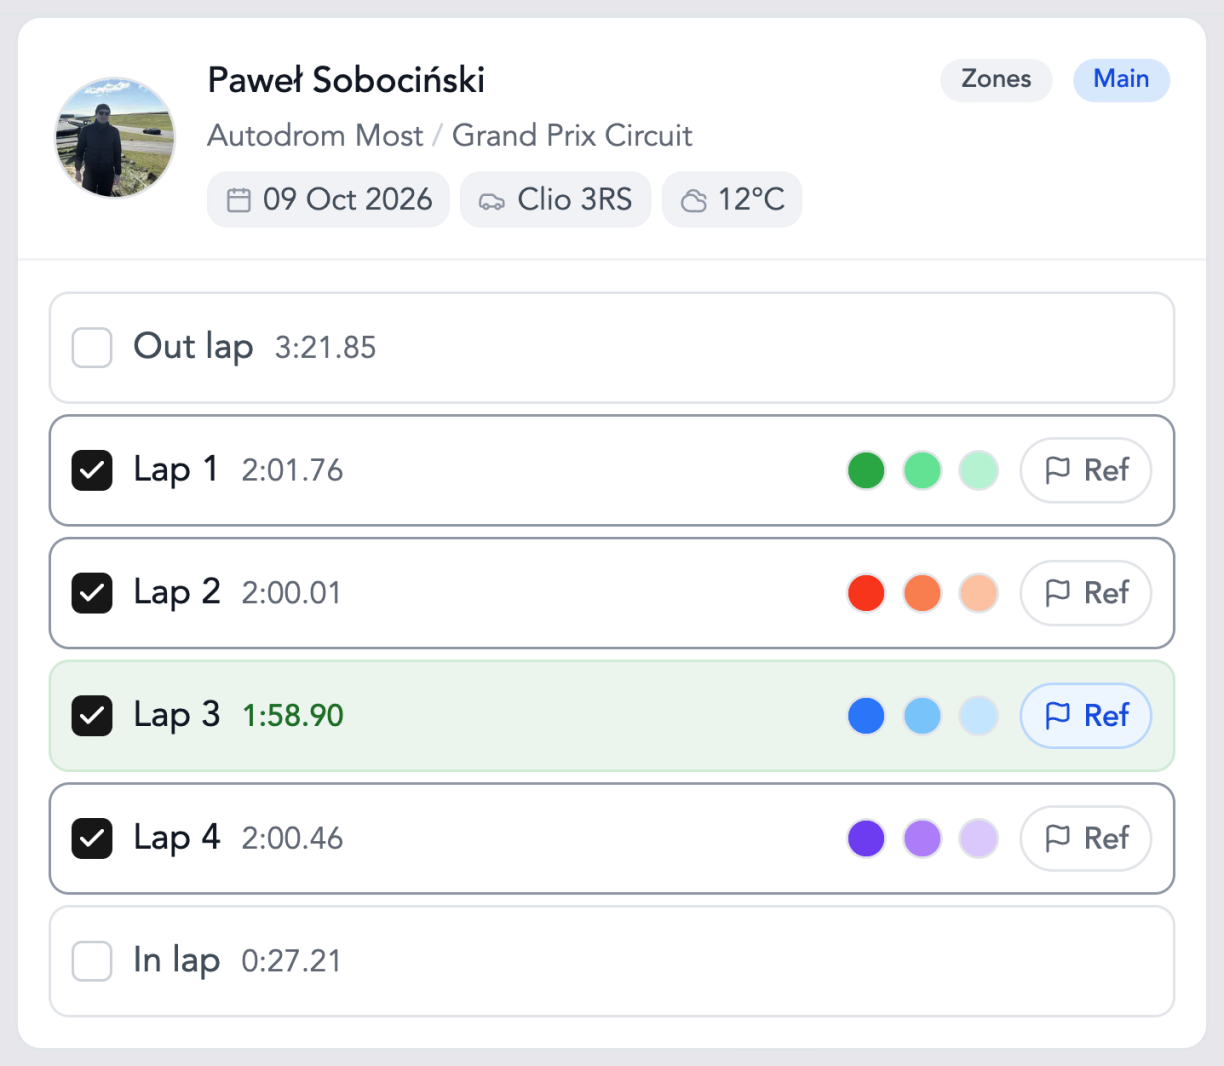1224x1066 pixels.
Task: Open the Zones tab
Action: tap(996, 80)
